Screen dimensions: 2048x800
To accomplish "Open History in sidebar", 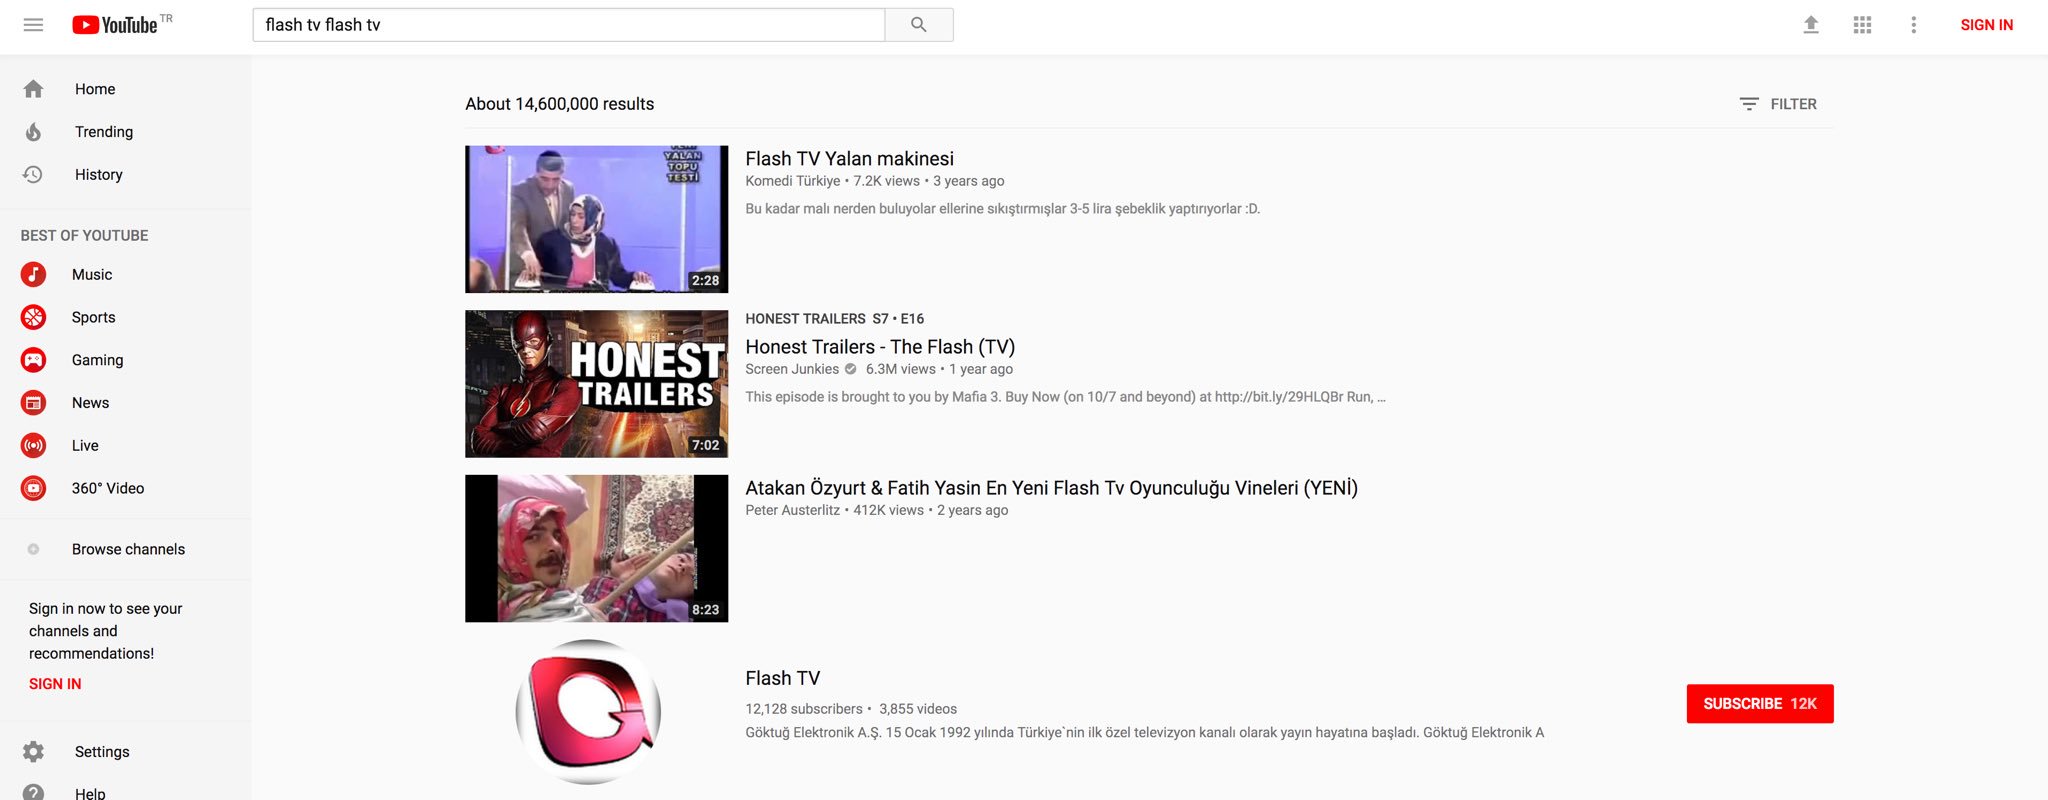I will click(x=99, y=175).
